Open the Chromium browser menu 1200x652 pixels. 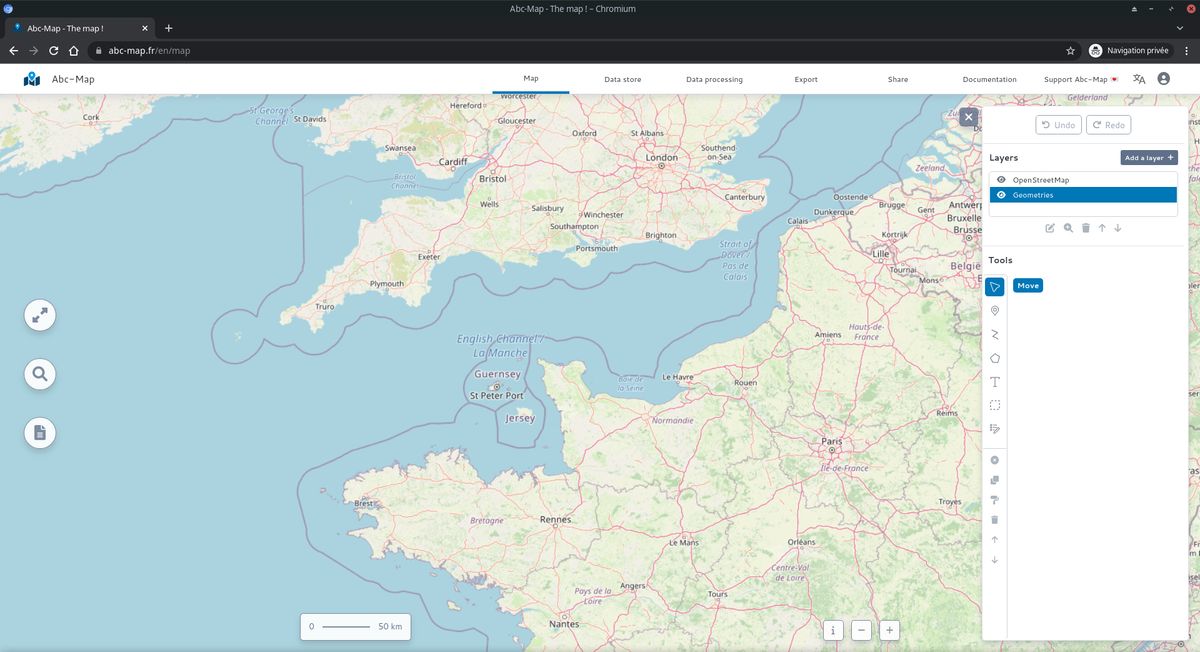[1186, 50]
